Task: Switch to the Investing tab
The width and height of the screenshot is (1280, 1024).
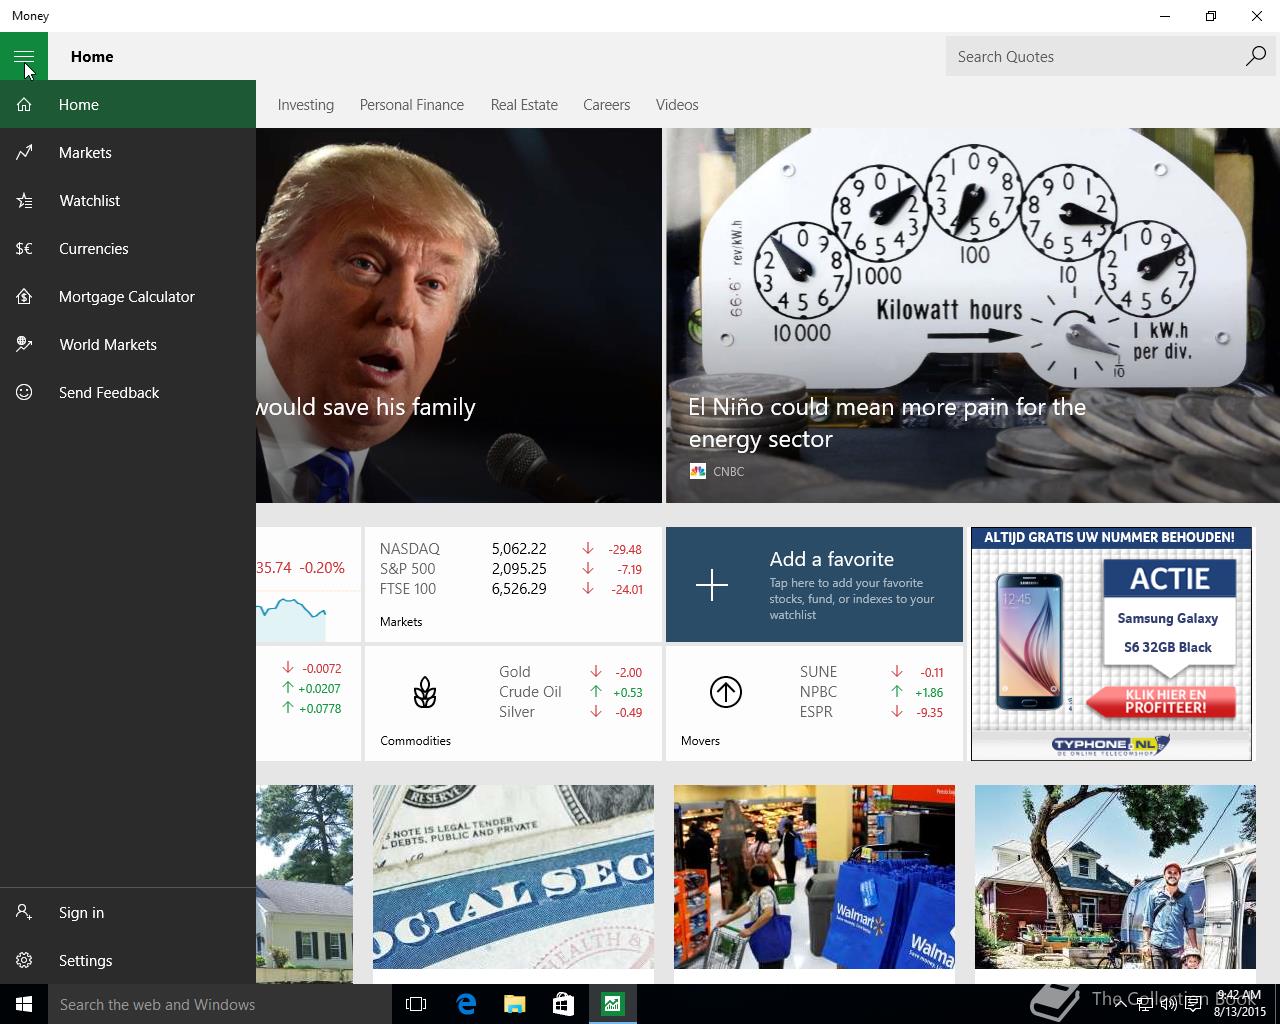Action: (x=306, y=105)
